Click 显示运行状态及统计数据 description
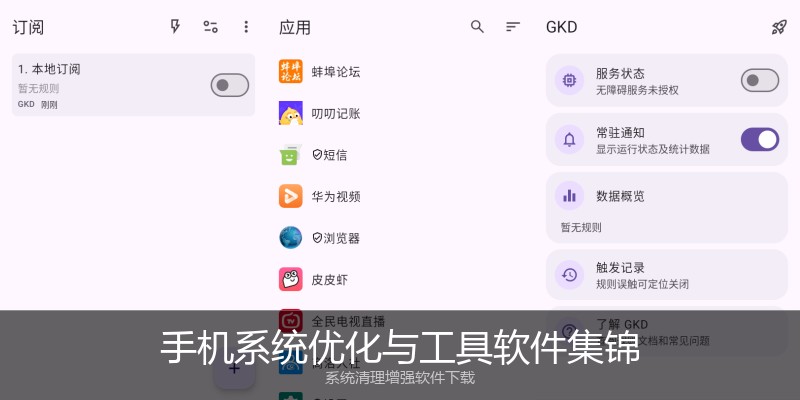 653,149
